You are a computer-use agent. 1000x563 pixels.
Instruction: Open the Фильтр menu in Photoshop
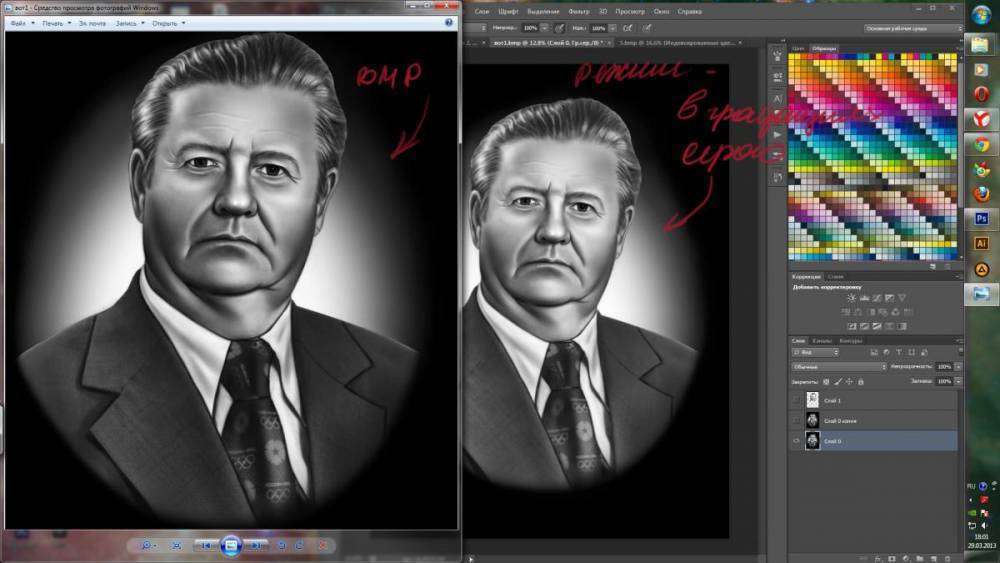click(x=578, y=11)
